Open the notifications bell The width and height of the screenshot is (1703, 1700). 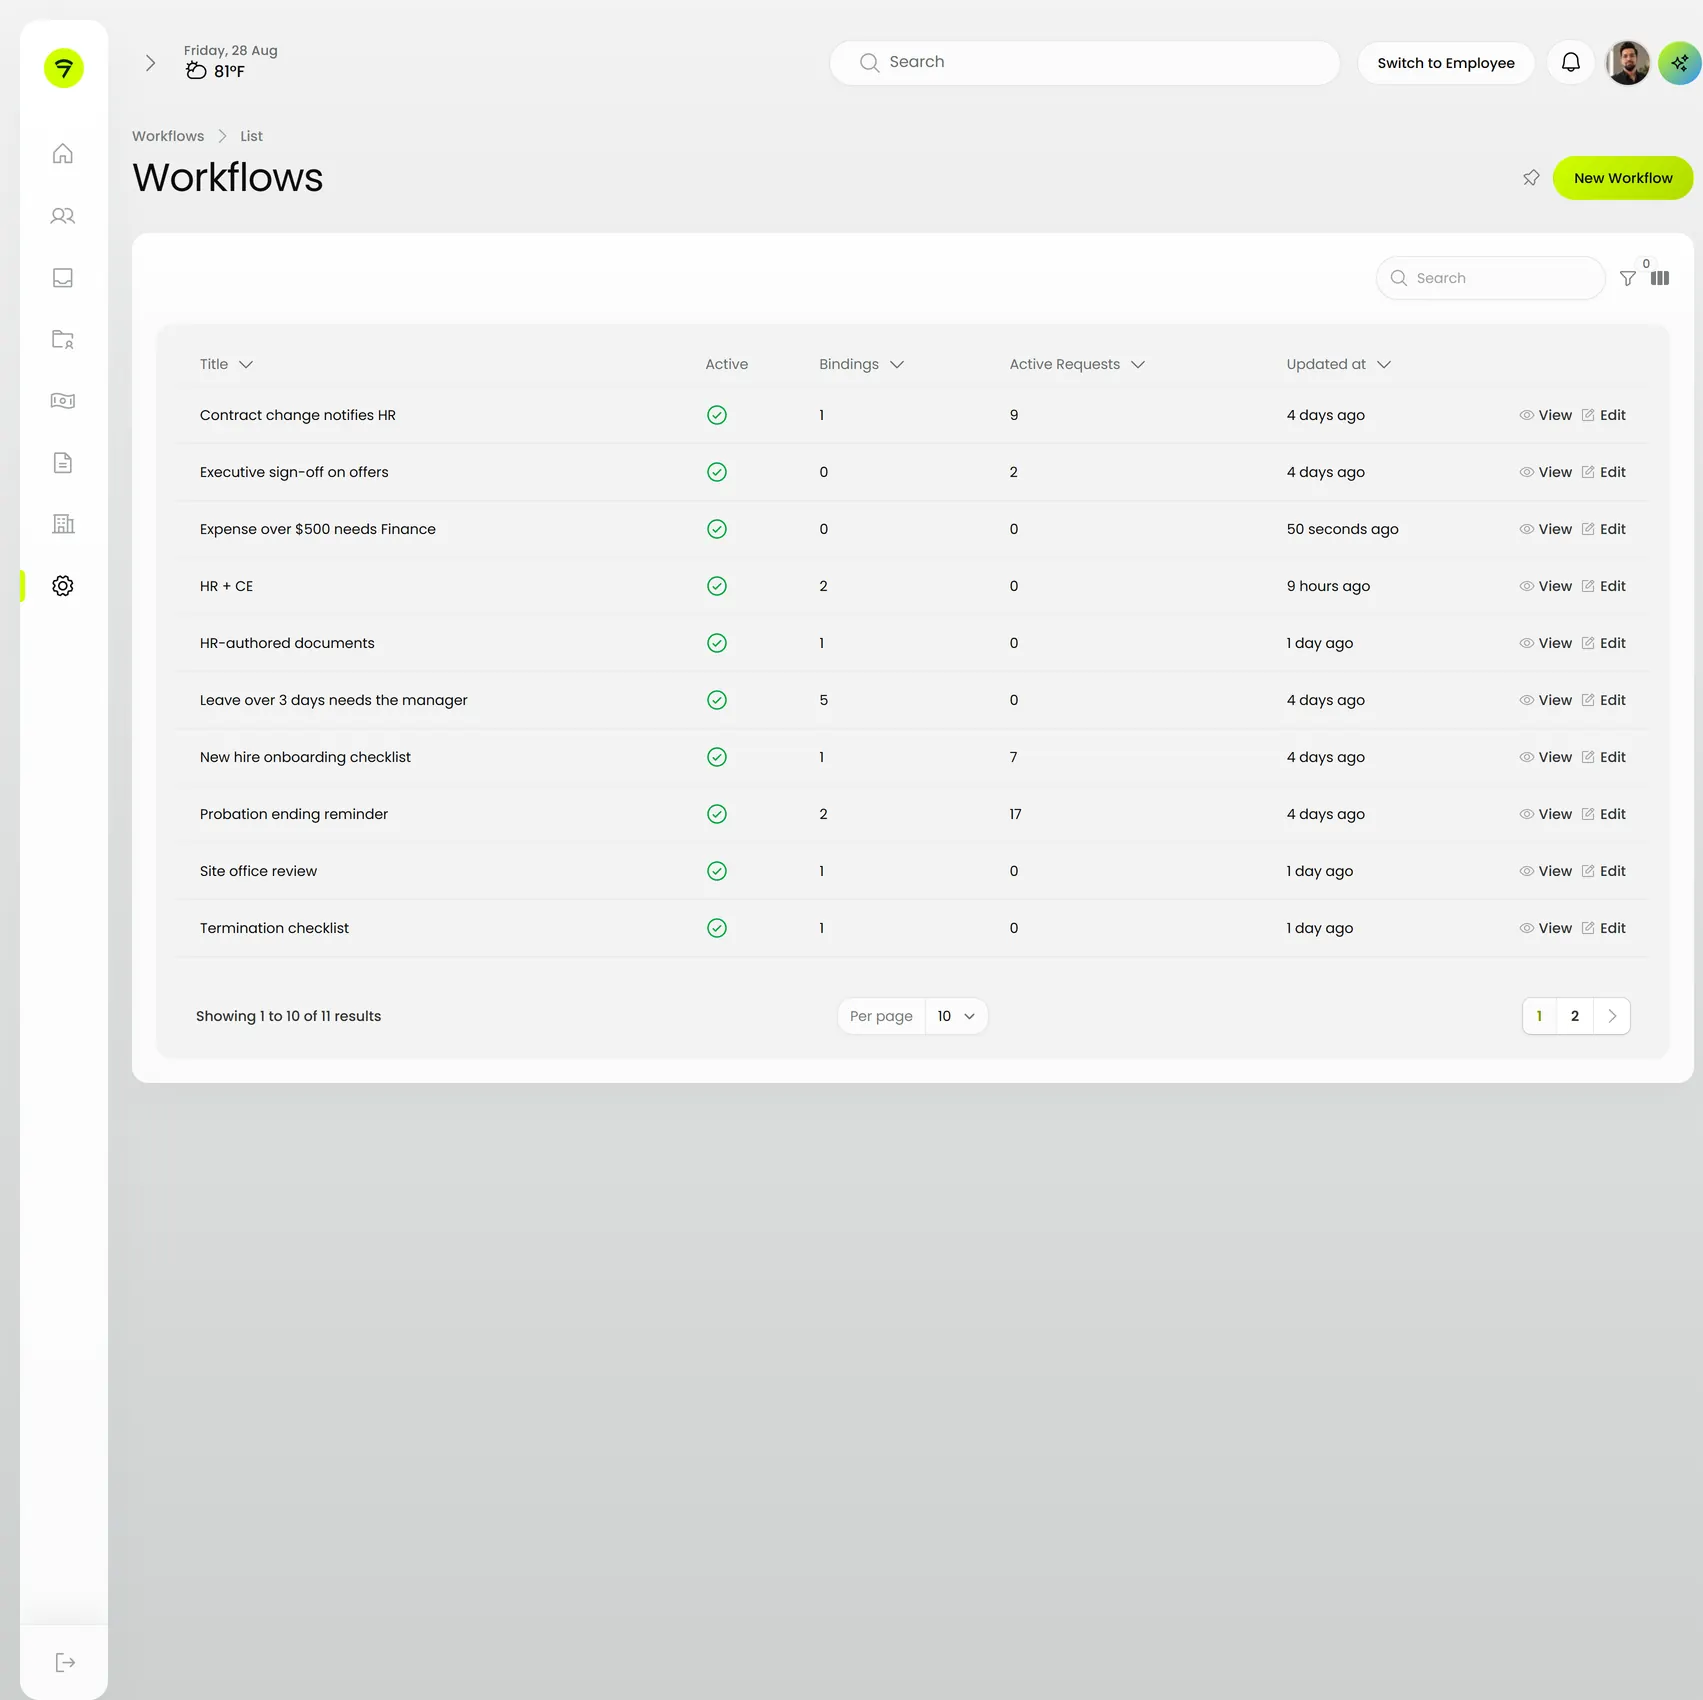[1571, 63]
